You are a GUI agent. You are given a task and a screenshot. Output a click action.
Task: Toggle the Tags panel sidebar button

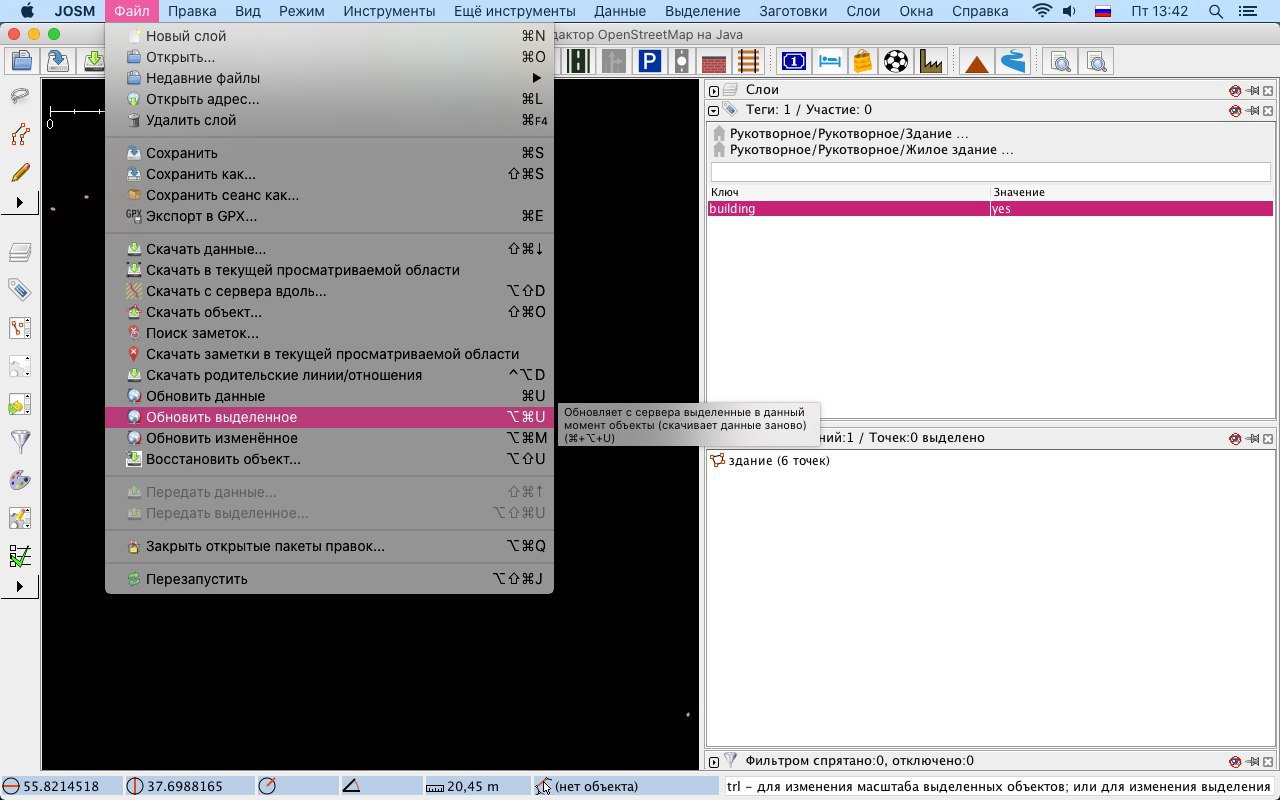click(20, 290)
